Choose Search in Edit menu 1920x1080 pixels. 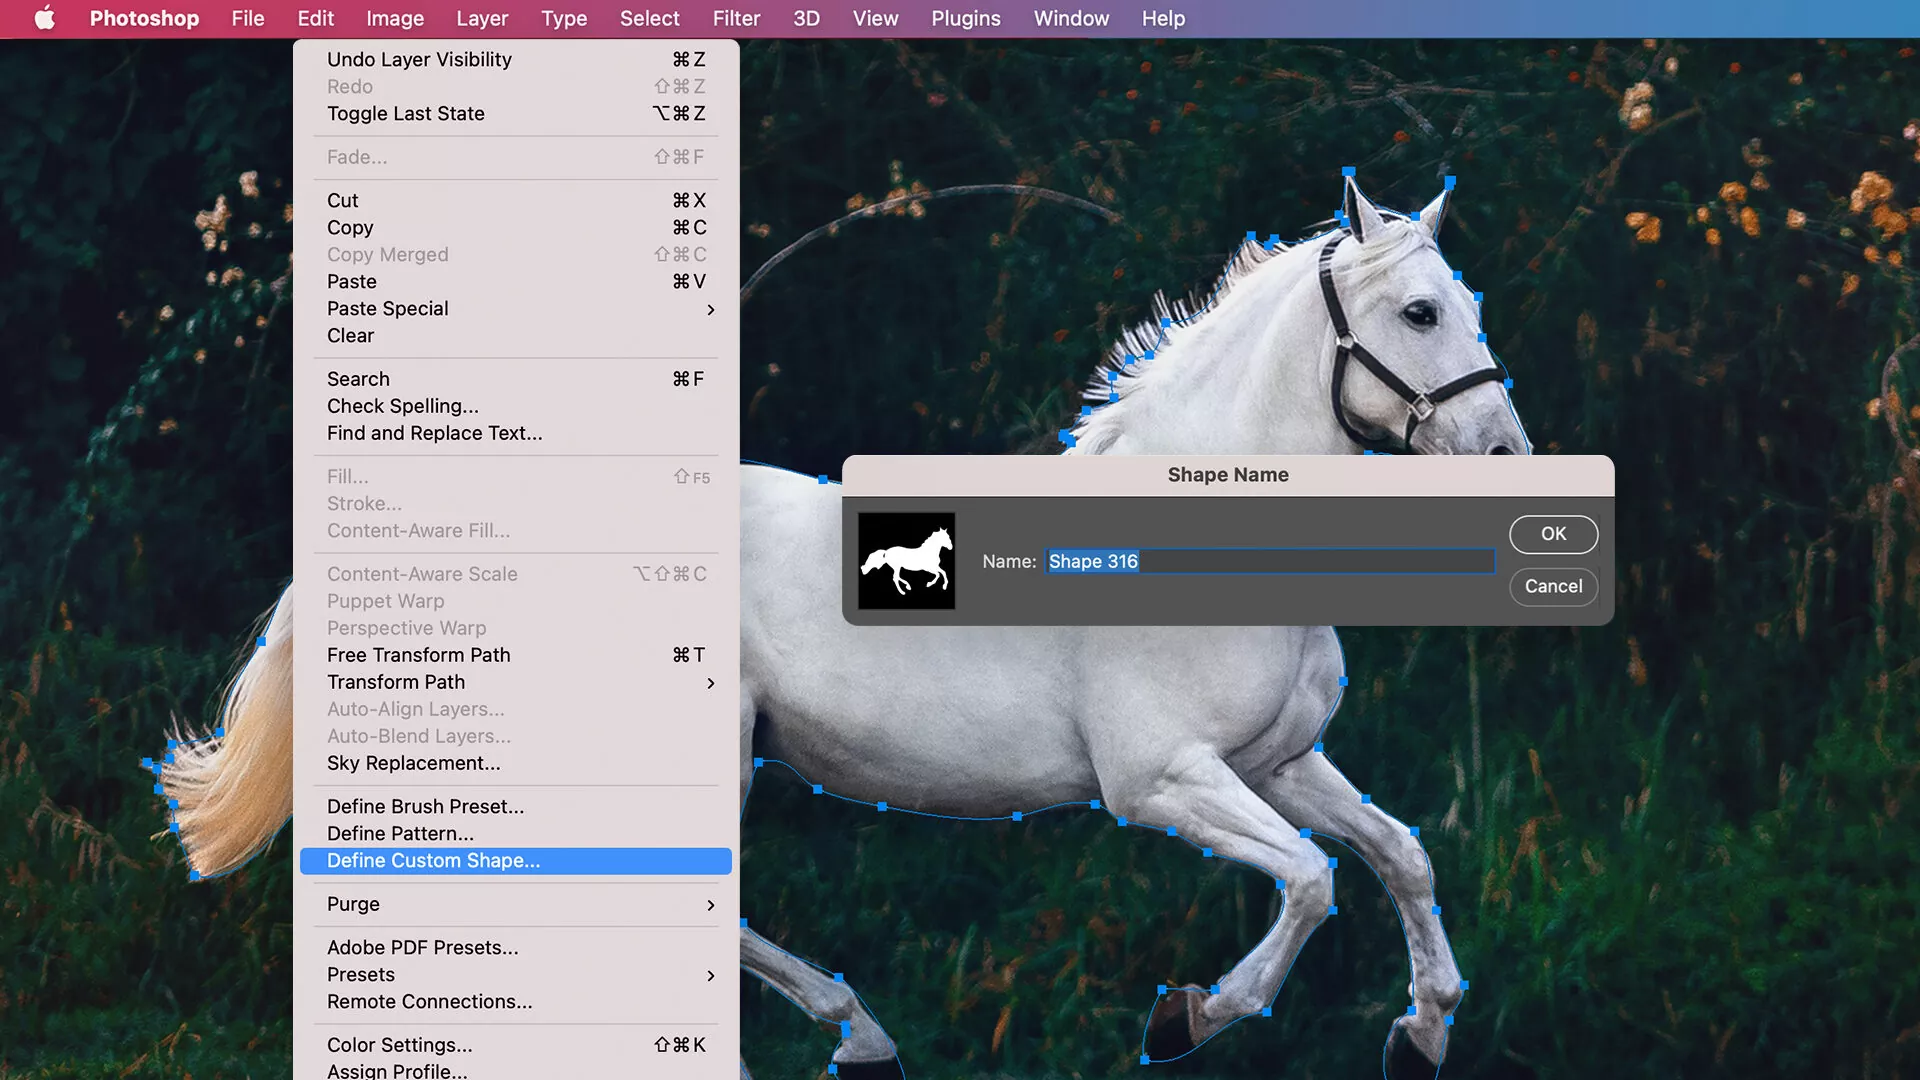[516, 379]
